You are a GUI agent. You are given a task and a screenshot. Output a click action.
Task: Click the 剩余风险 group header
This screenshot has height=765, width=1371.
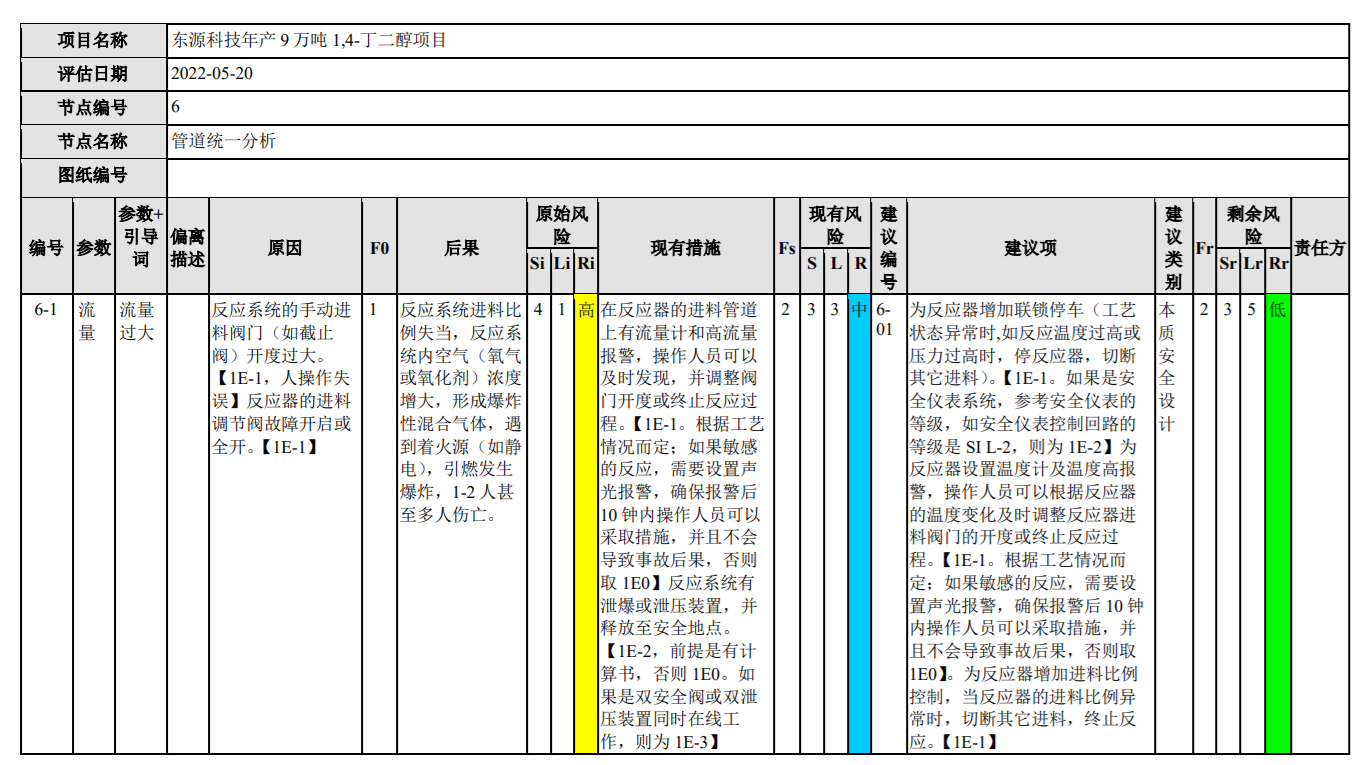pos(1253,223)
